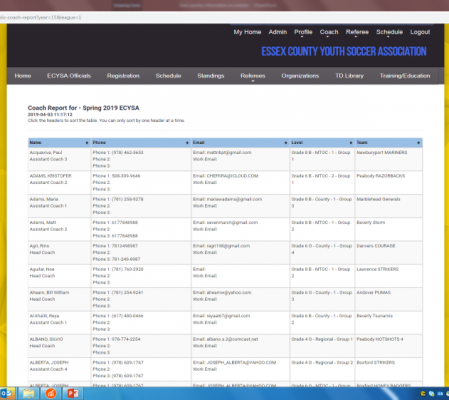Sort the table by the Team column arrow
449x400 pixels.
[418, 143]
